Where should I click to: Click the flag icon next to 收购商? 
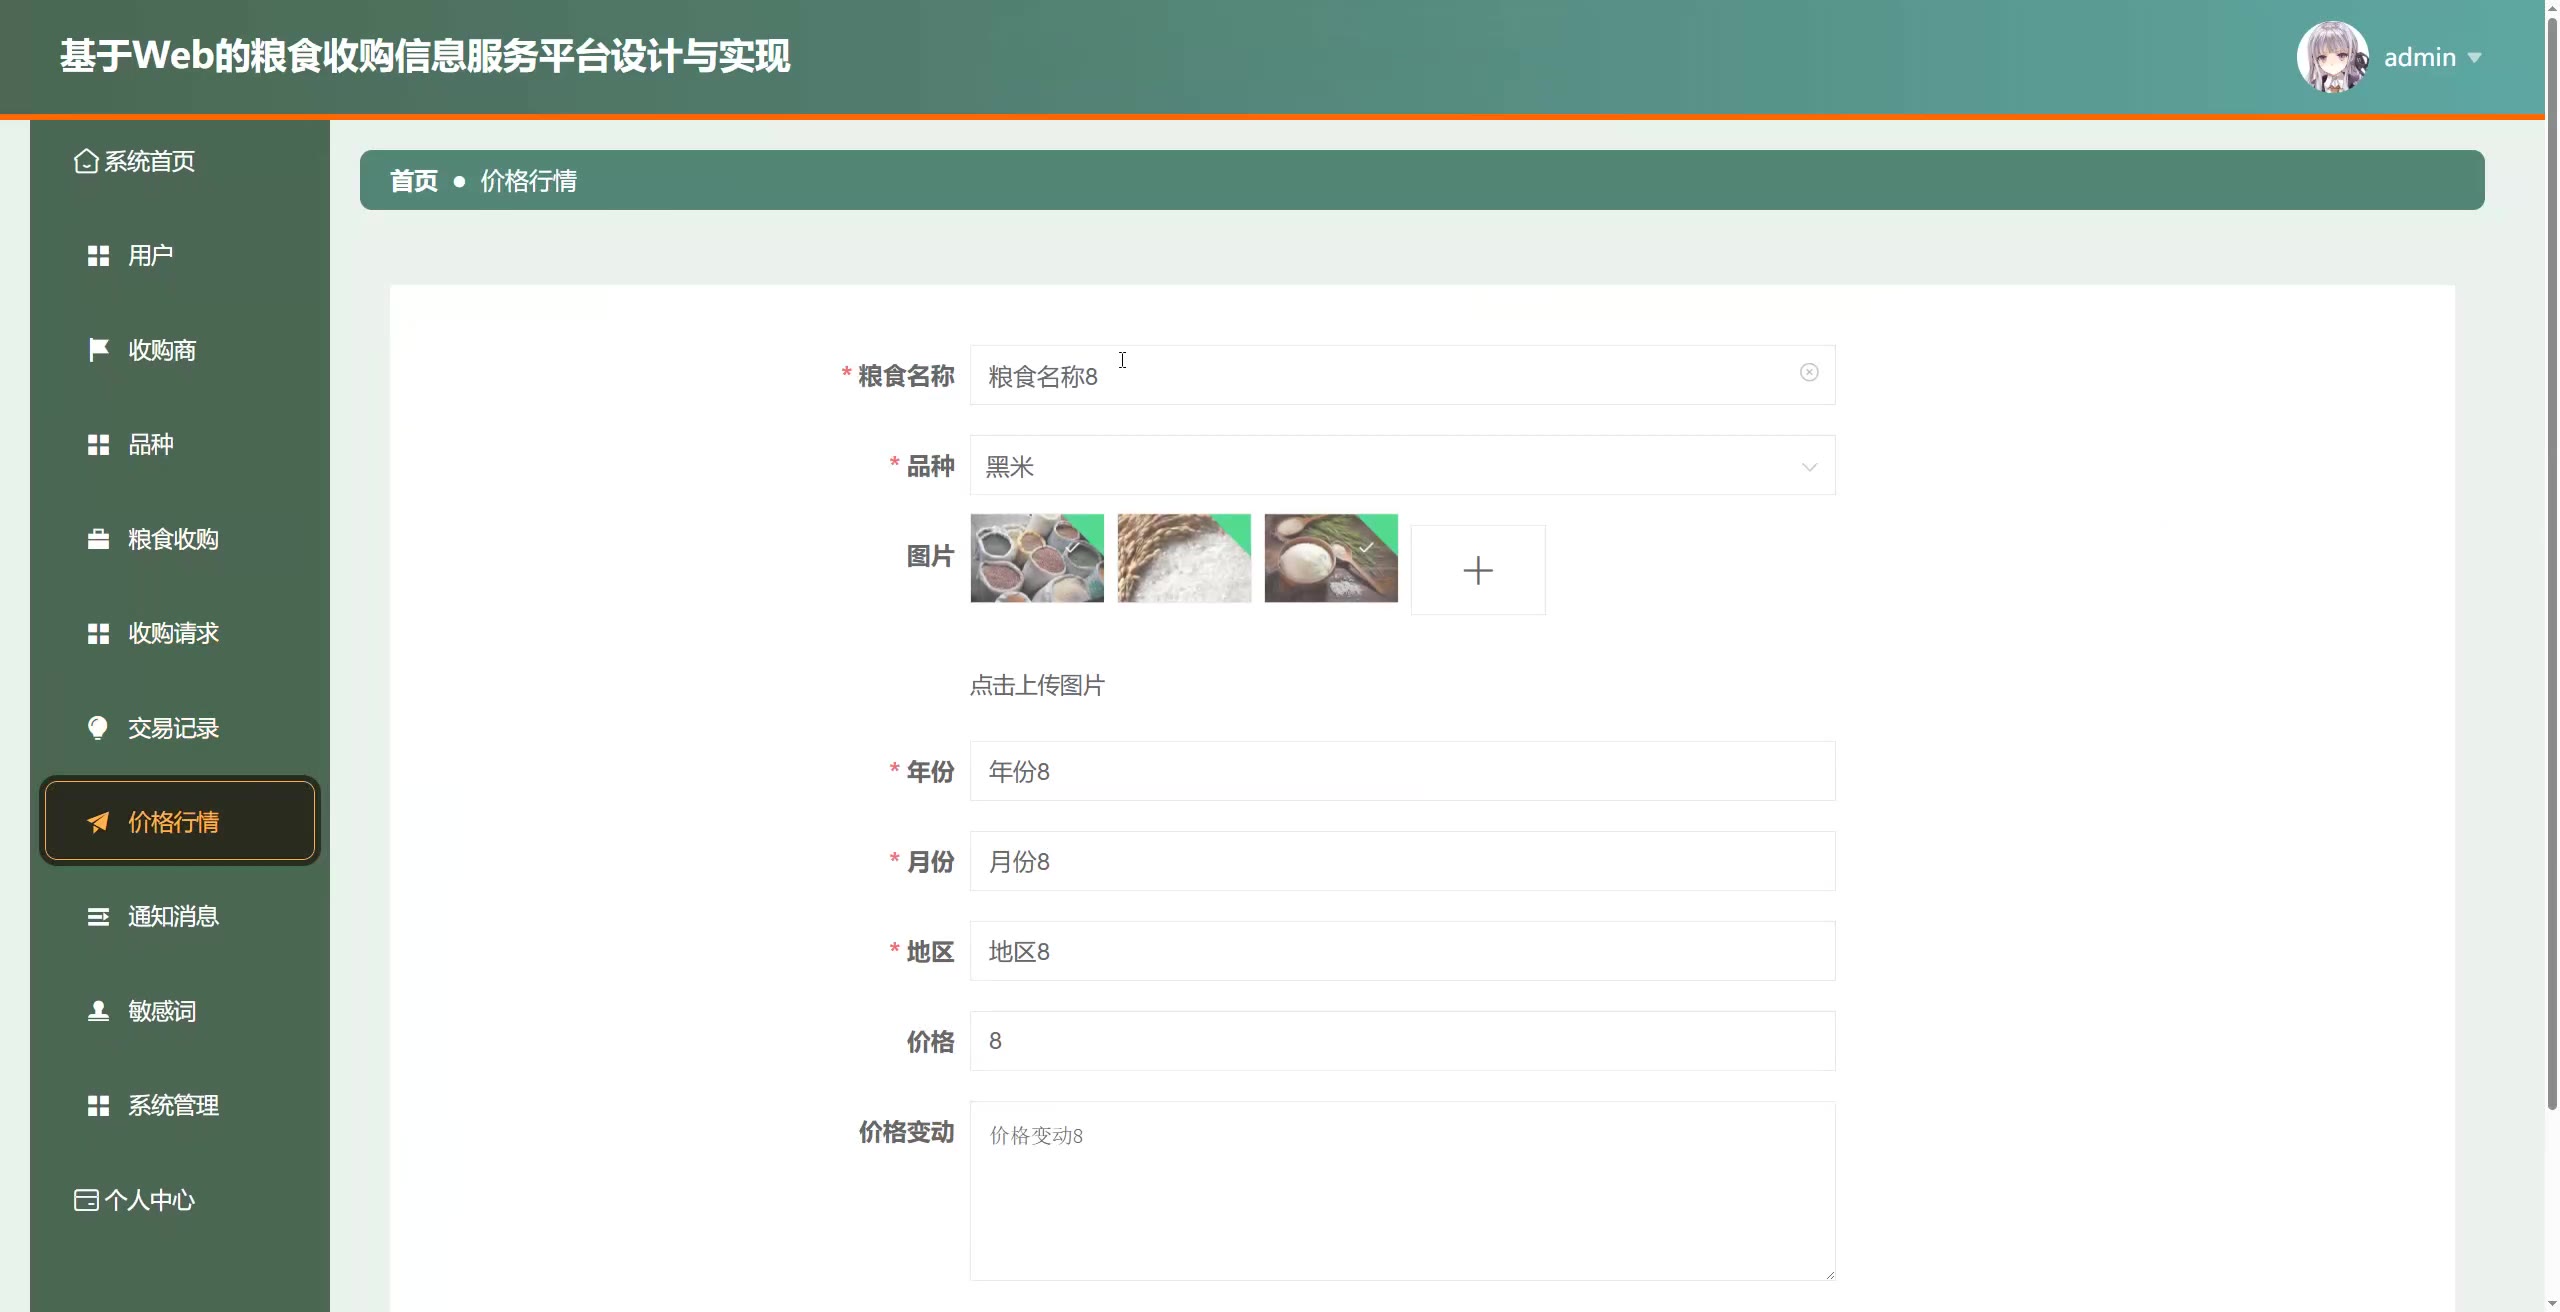[98, 350]
